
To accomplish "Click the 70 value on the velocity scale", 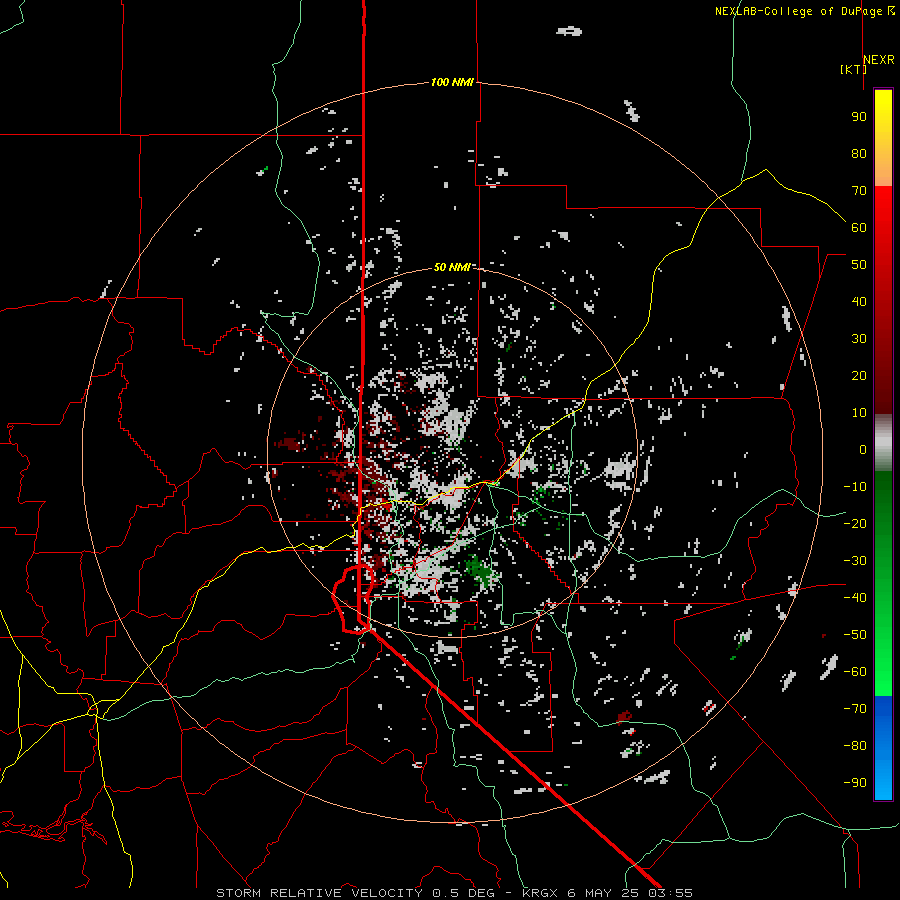I will (x=859, y=191).
